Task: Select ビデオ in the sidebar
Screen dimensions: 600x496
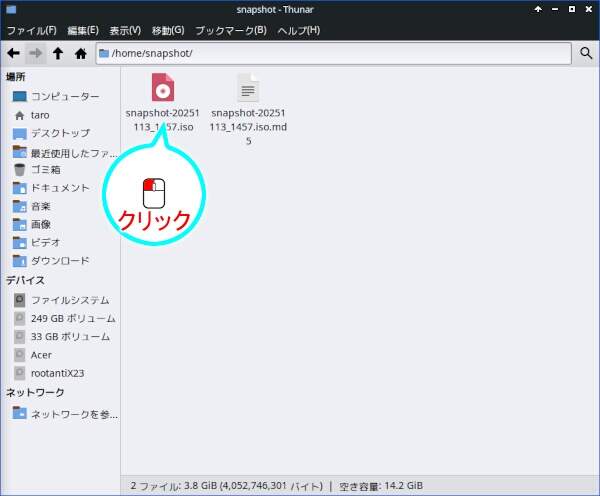Action: pos(46,242)
